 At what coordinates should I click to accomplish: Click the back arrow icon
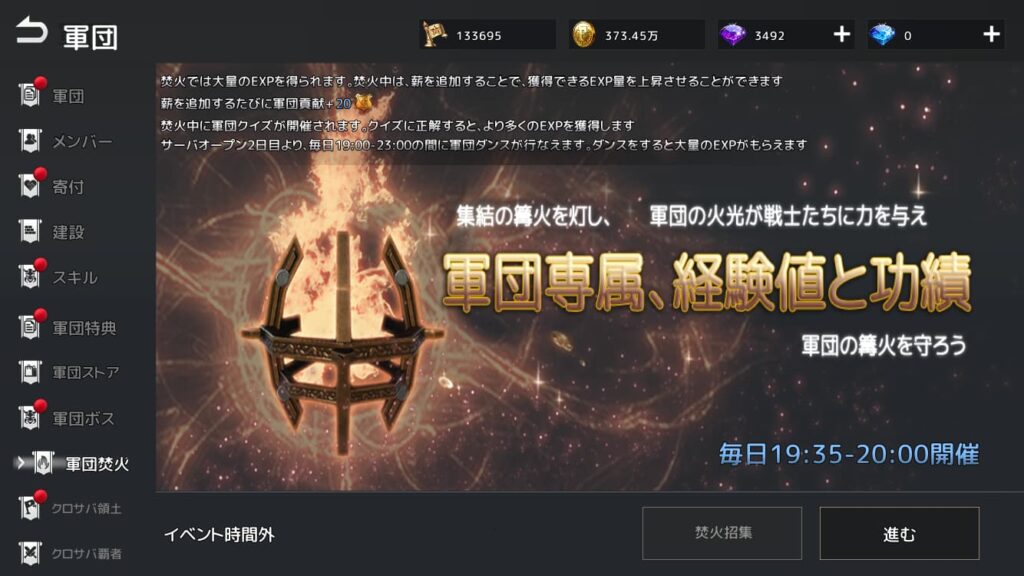coord(31,31)
